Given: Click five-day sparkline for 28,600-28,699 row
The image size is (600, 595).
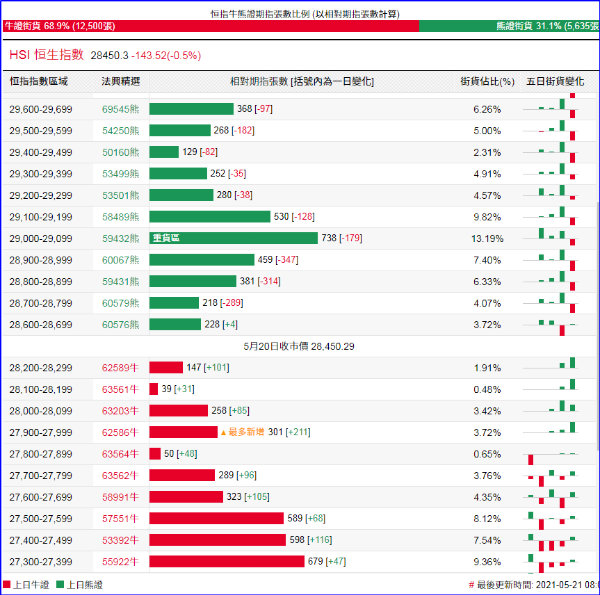Looking at the screenshot, I should [x=551, y=326].
